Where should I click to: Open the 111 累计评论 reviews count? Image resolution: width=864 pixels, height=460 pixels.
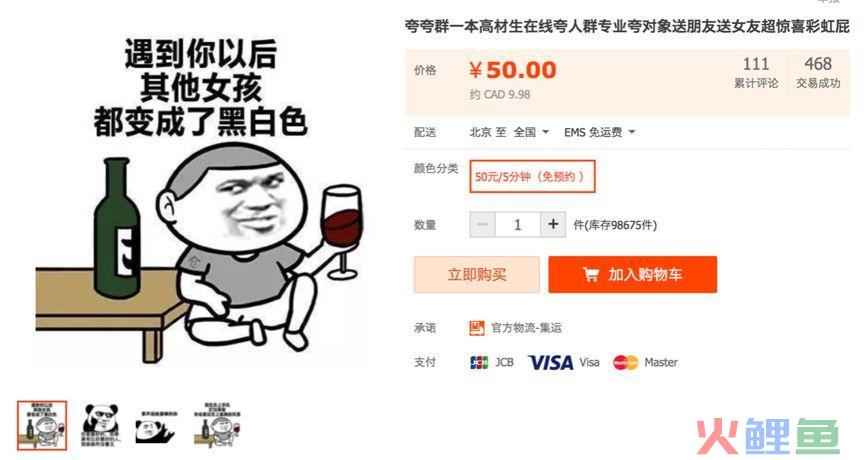[x=756, y=72]
